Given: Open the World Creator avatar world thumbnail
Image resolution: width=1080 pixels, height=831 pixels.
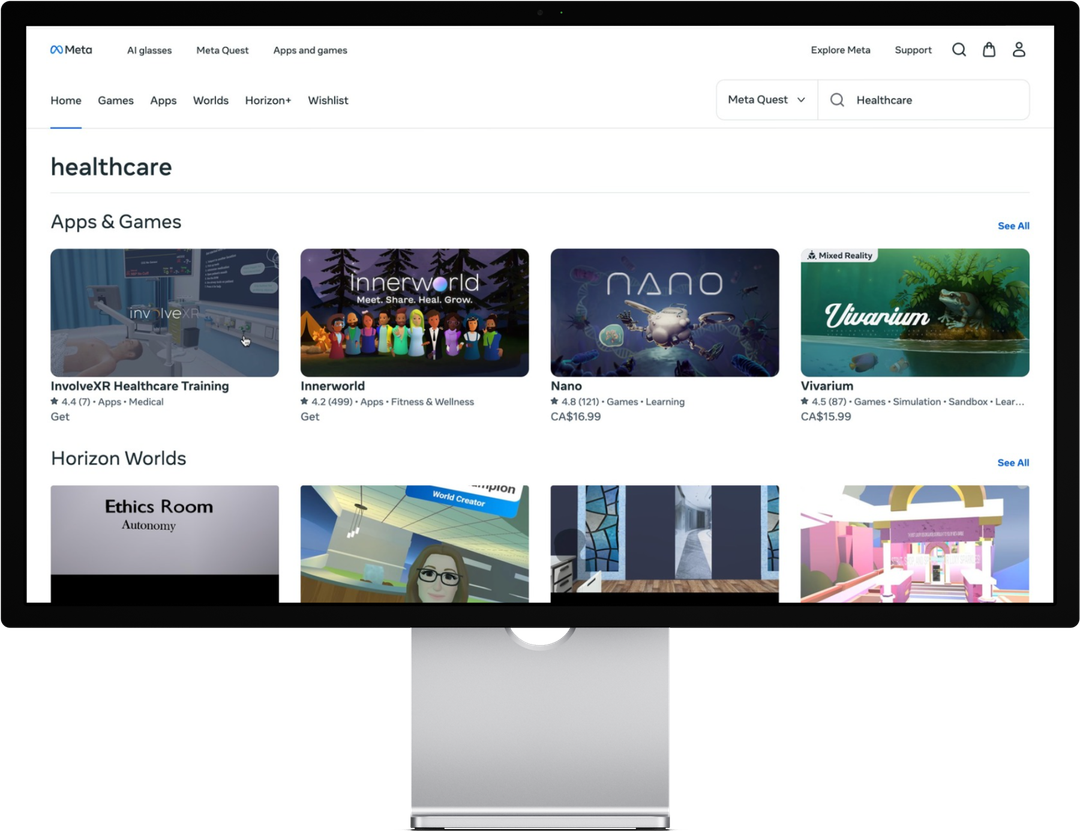Looking at the screenshot, I should coord(415,544).
